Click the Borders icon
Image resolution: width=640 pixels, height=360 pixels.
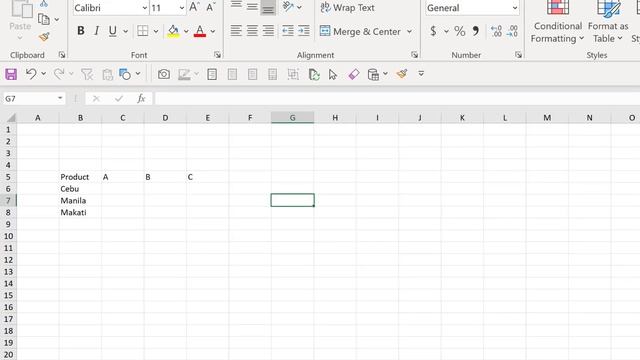pos(142,31)
